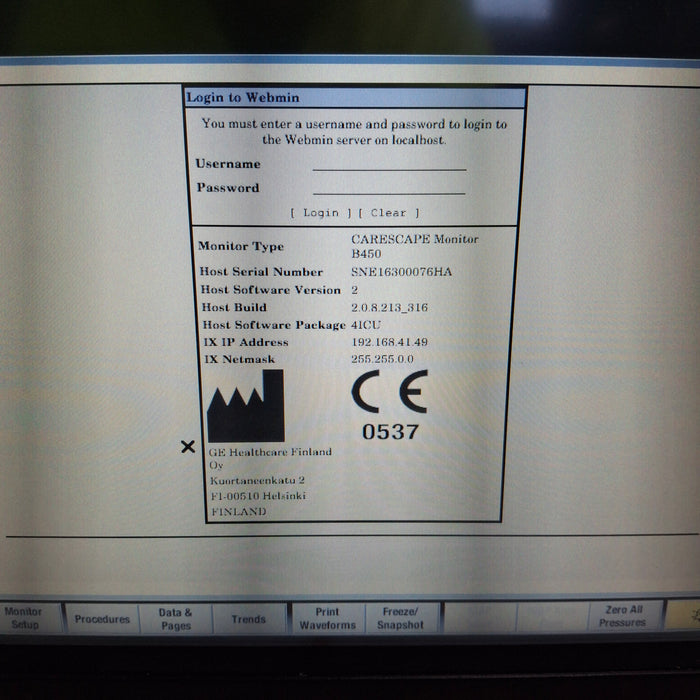Click the [ Login ] button

tap(321, 213)
